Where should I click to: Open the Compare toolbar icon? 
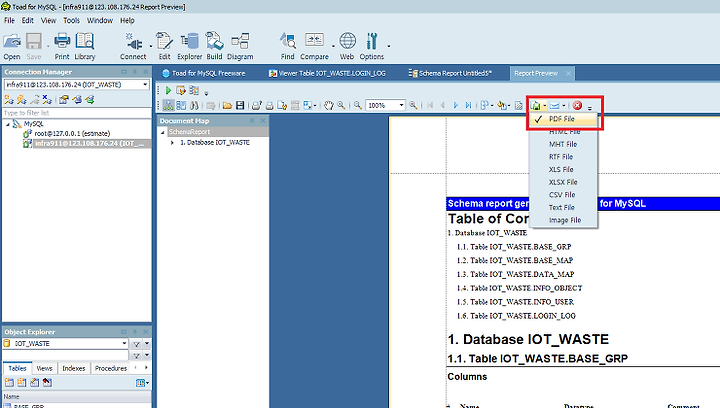pyautogui.click(x=315, y=40)
